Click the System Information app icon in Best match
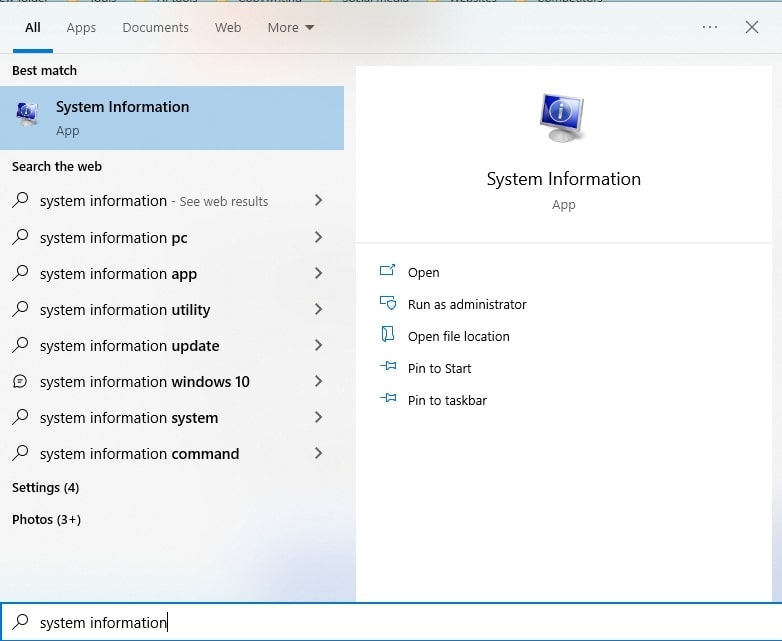Image resolution: width=782 pixels, height=641 pixels. 27,114
